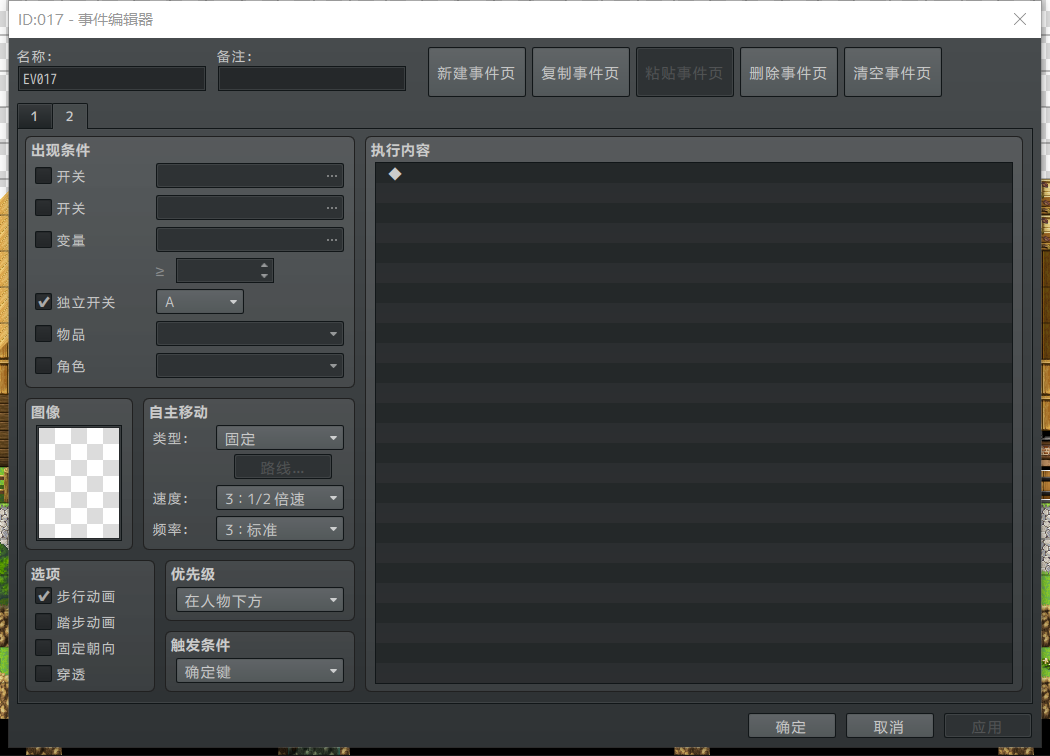The width and height of the screenshot is (1050, 756).
Task: Select the first diamond row in 执行内容
Action: 694,174
